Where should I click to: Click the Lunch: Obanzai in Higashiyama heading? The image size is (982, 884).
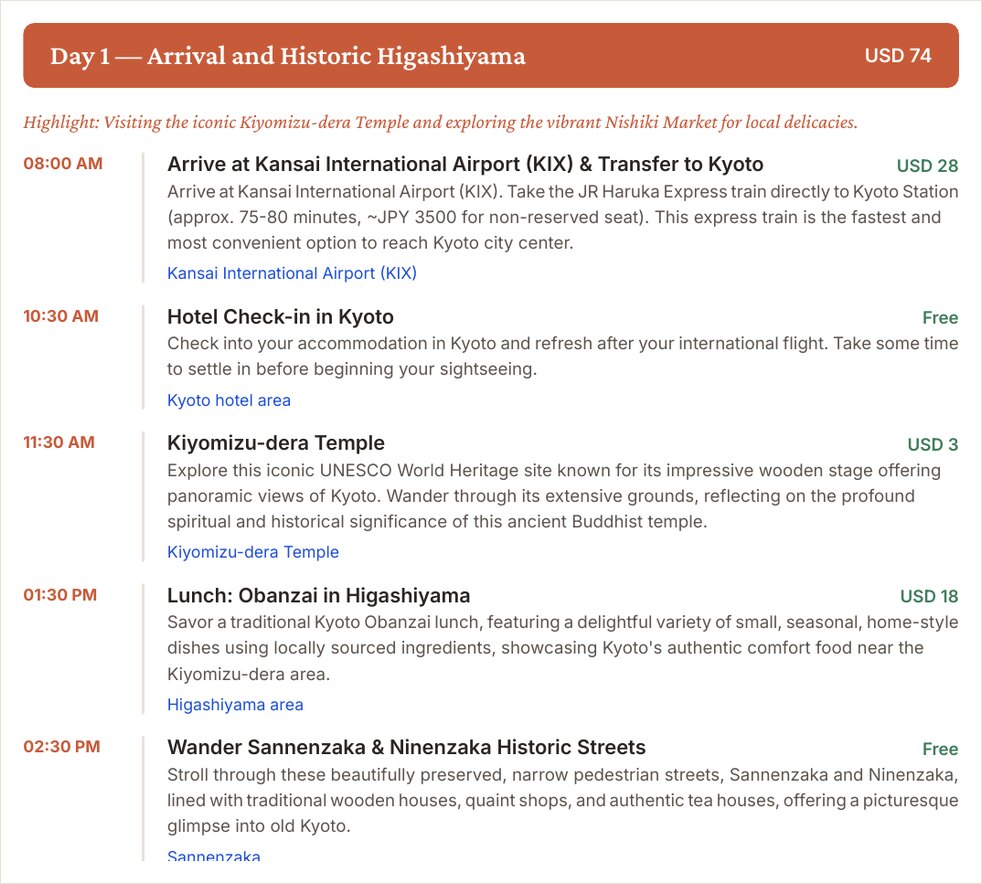coord(318,595)
